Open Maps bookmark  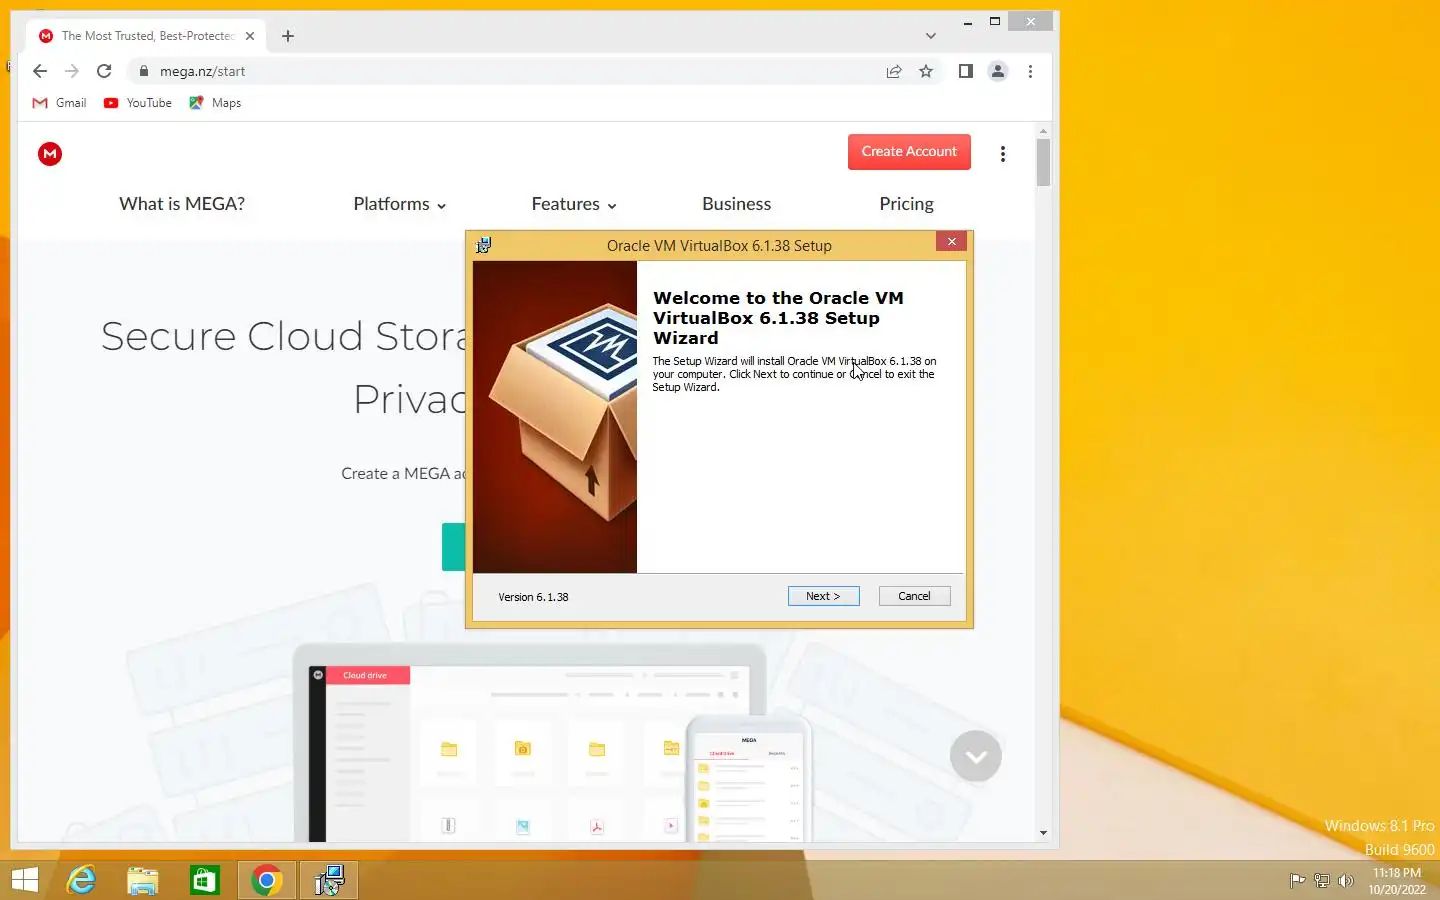click(x=215, y=103)
